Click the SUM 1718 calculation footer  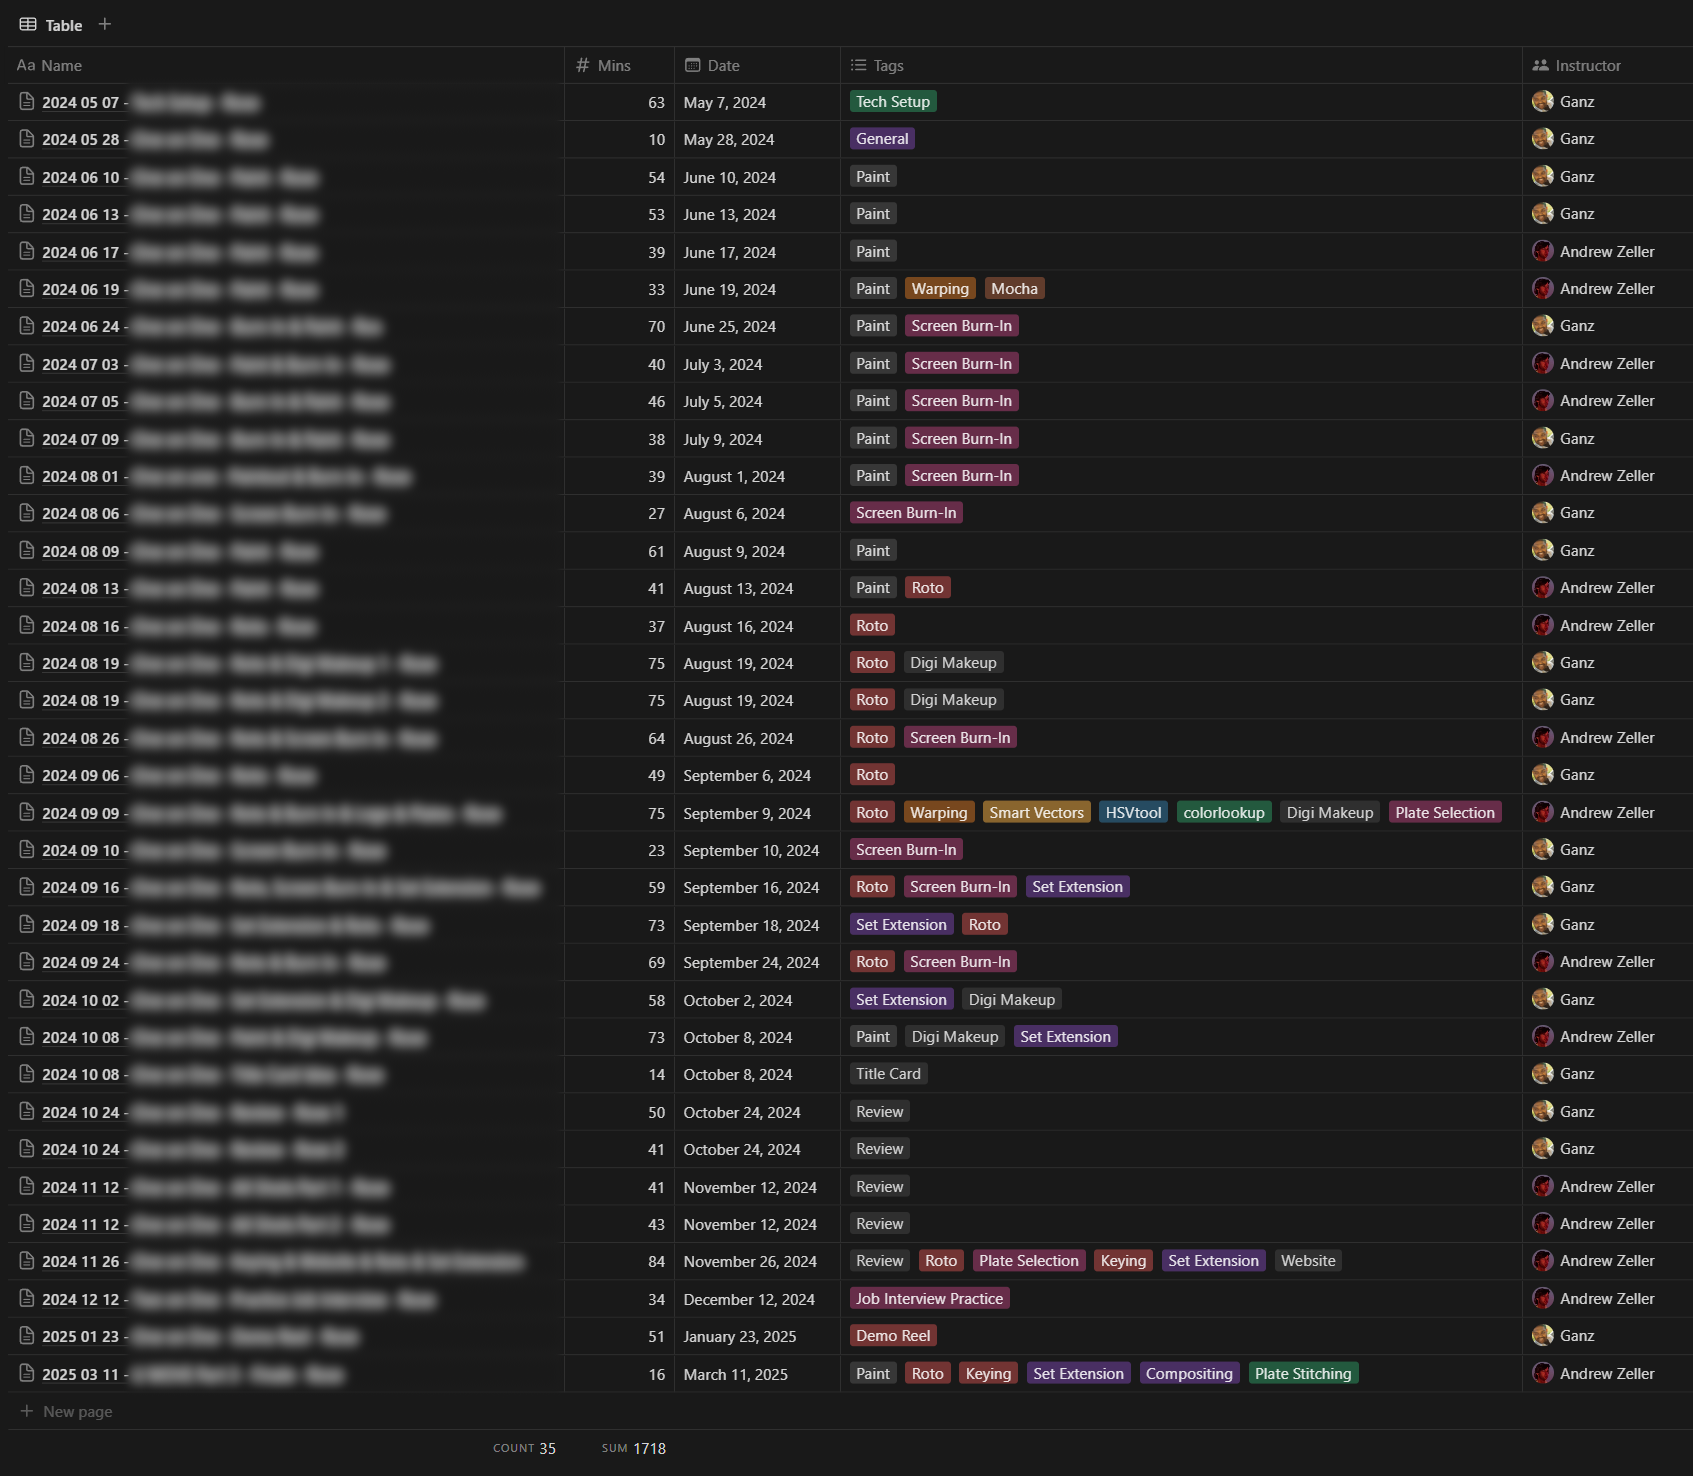coord(634,1449)
